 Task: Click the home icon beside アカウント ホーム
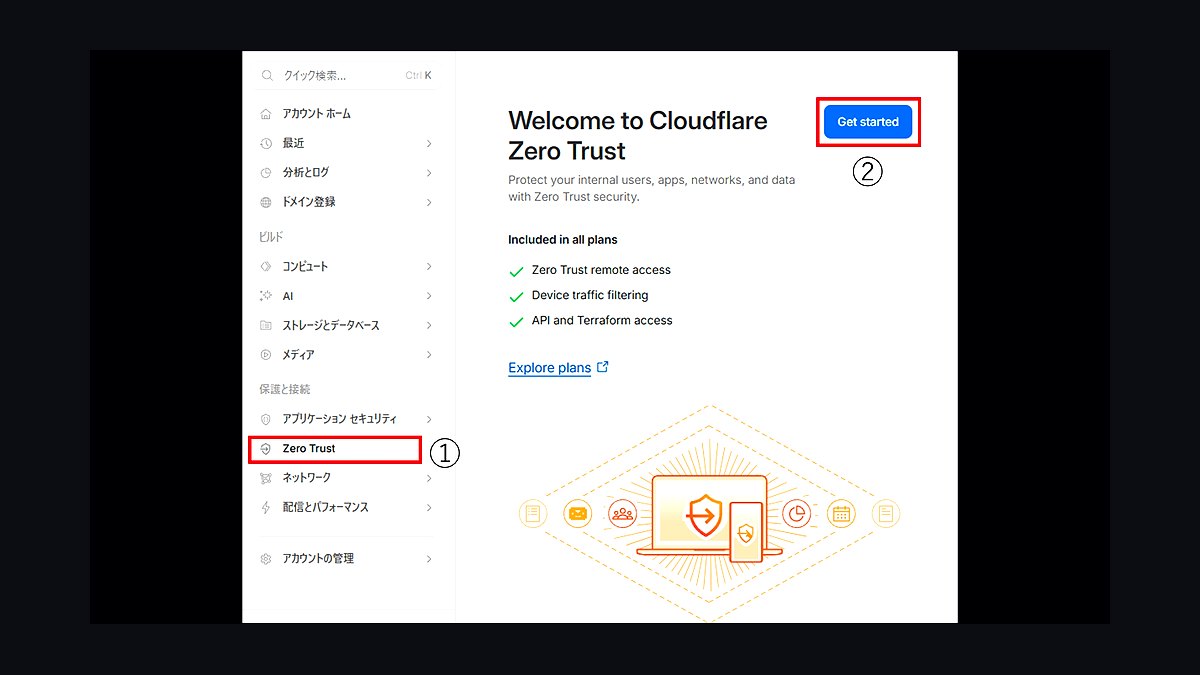point(265,114)
